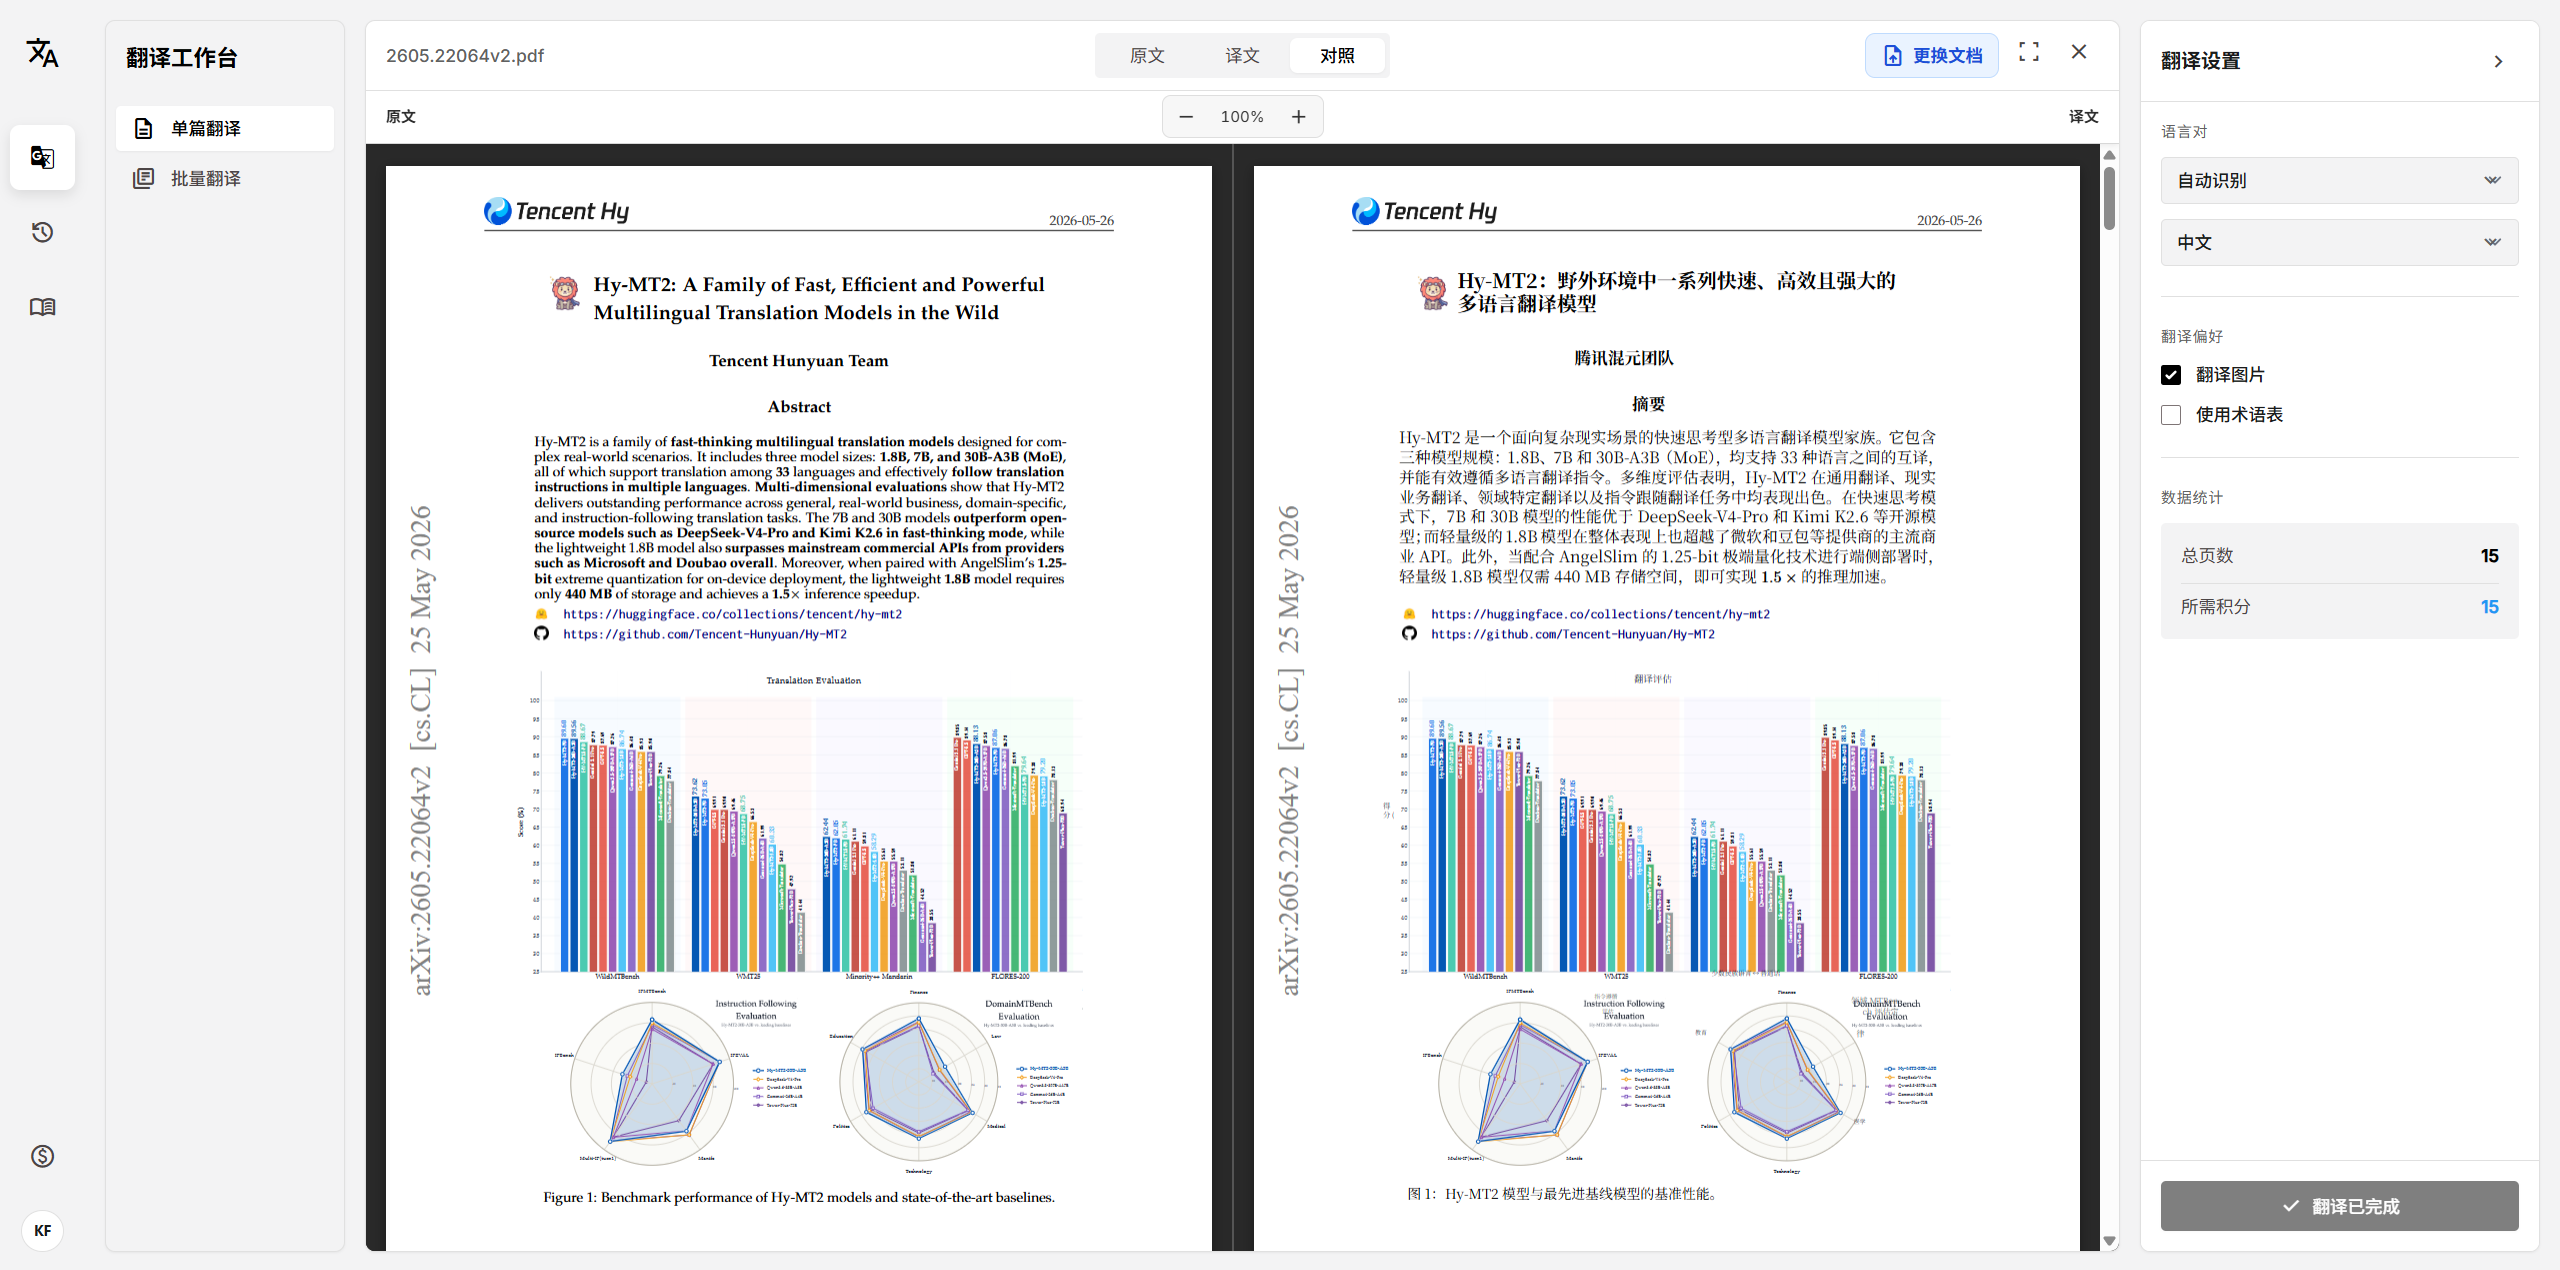
Task: Click the 翻译工作台 heading
Action: pyautogui.click(x=181, y=58)
